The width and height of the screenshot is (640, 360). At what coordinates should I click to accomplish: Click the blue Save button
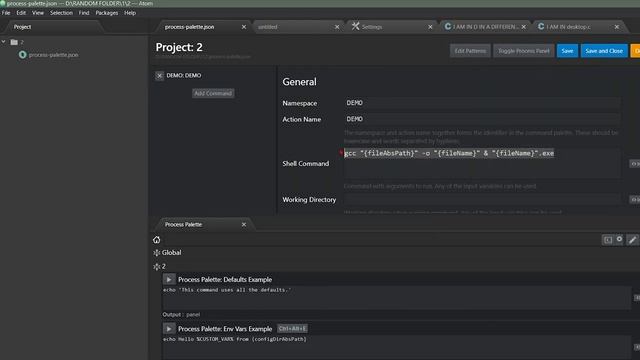(x=567, y=51)
